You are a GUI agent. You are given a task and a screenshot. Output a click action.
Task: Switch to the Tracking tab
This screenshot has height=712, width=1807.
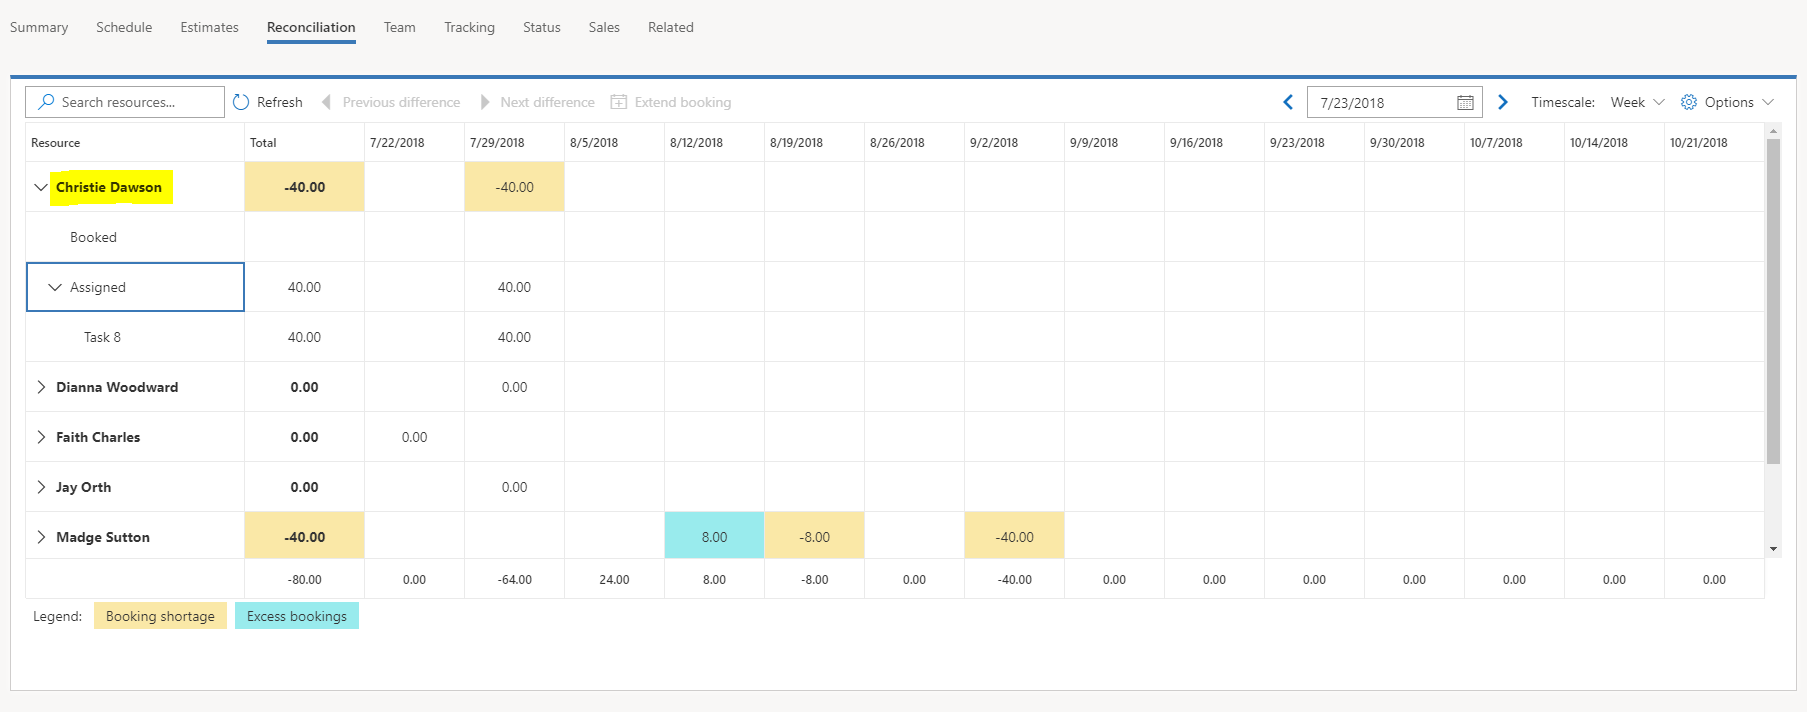pyautogui.click(x=469, y=27)
